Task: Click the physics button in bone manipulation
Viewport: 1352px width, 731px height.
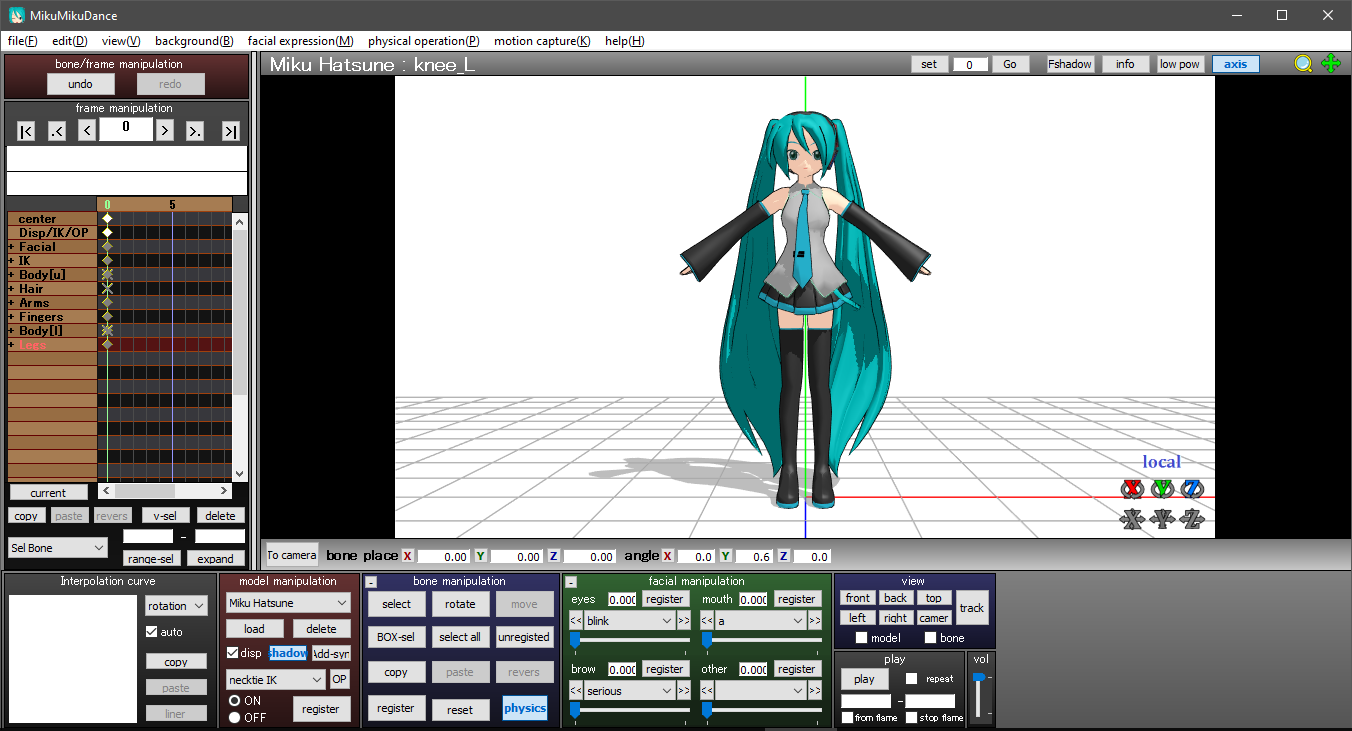Action: pyautogui.click(x=525, y=708)
